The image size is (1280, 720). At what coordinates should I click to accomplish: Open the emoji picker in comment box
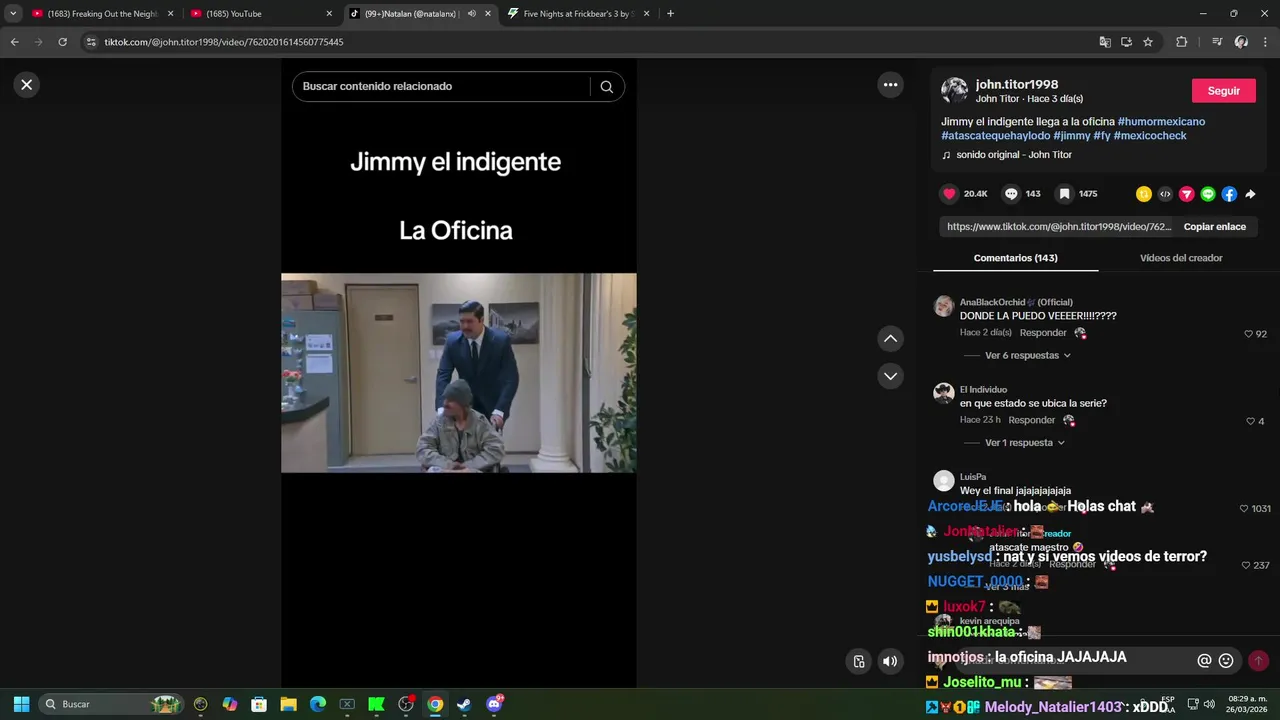(x=1226, y=661)
